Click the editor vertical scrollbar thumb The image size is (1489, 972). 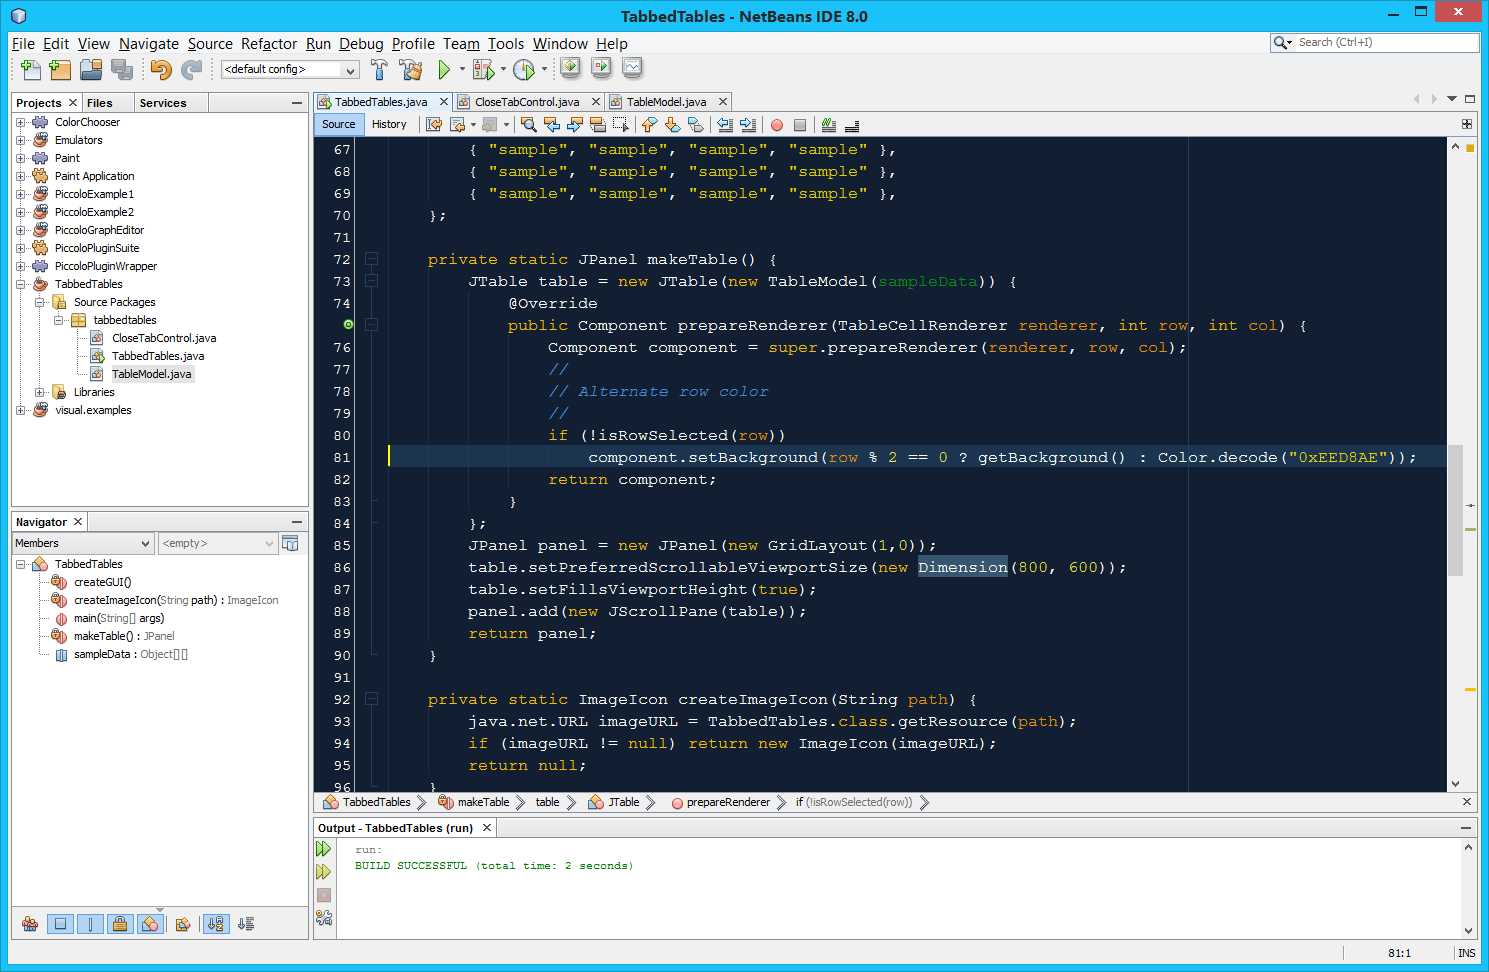(x=1455, y=510)
